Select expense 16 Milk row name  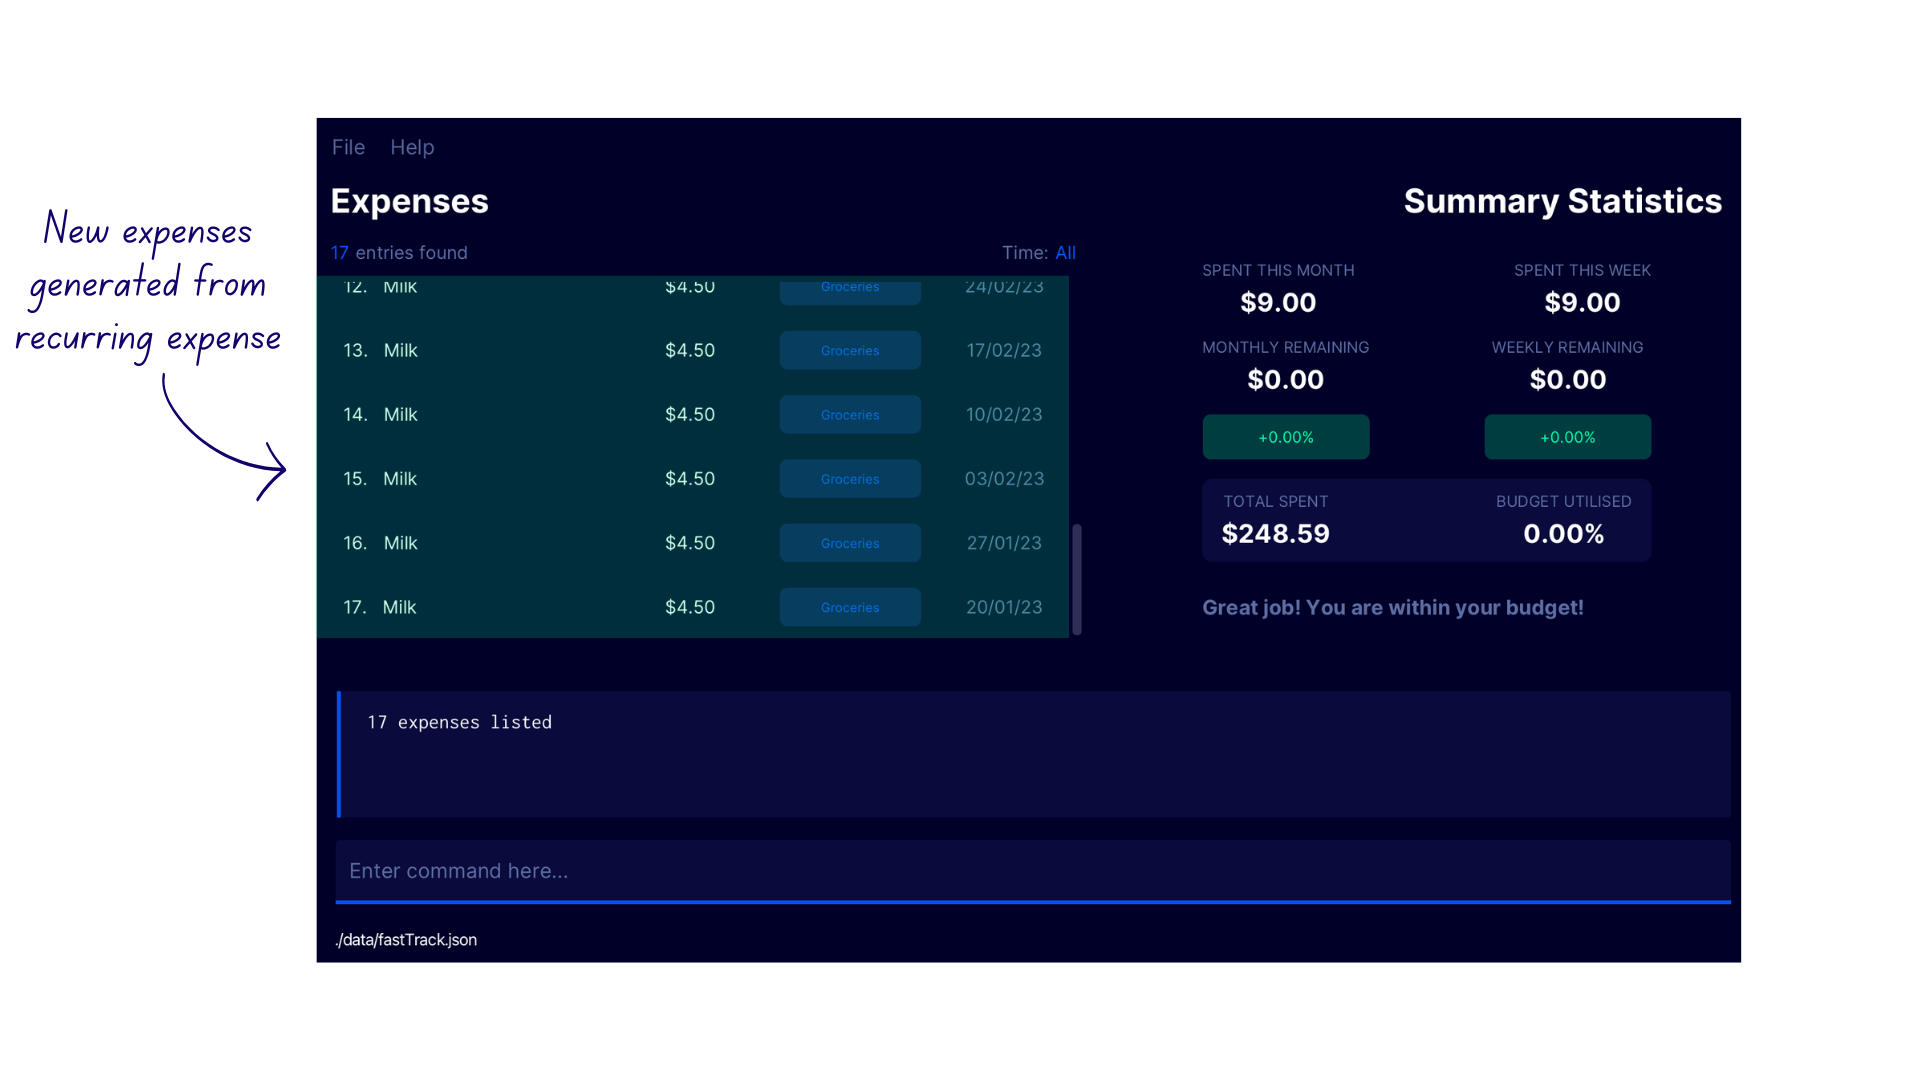coord(400,543)
